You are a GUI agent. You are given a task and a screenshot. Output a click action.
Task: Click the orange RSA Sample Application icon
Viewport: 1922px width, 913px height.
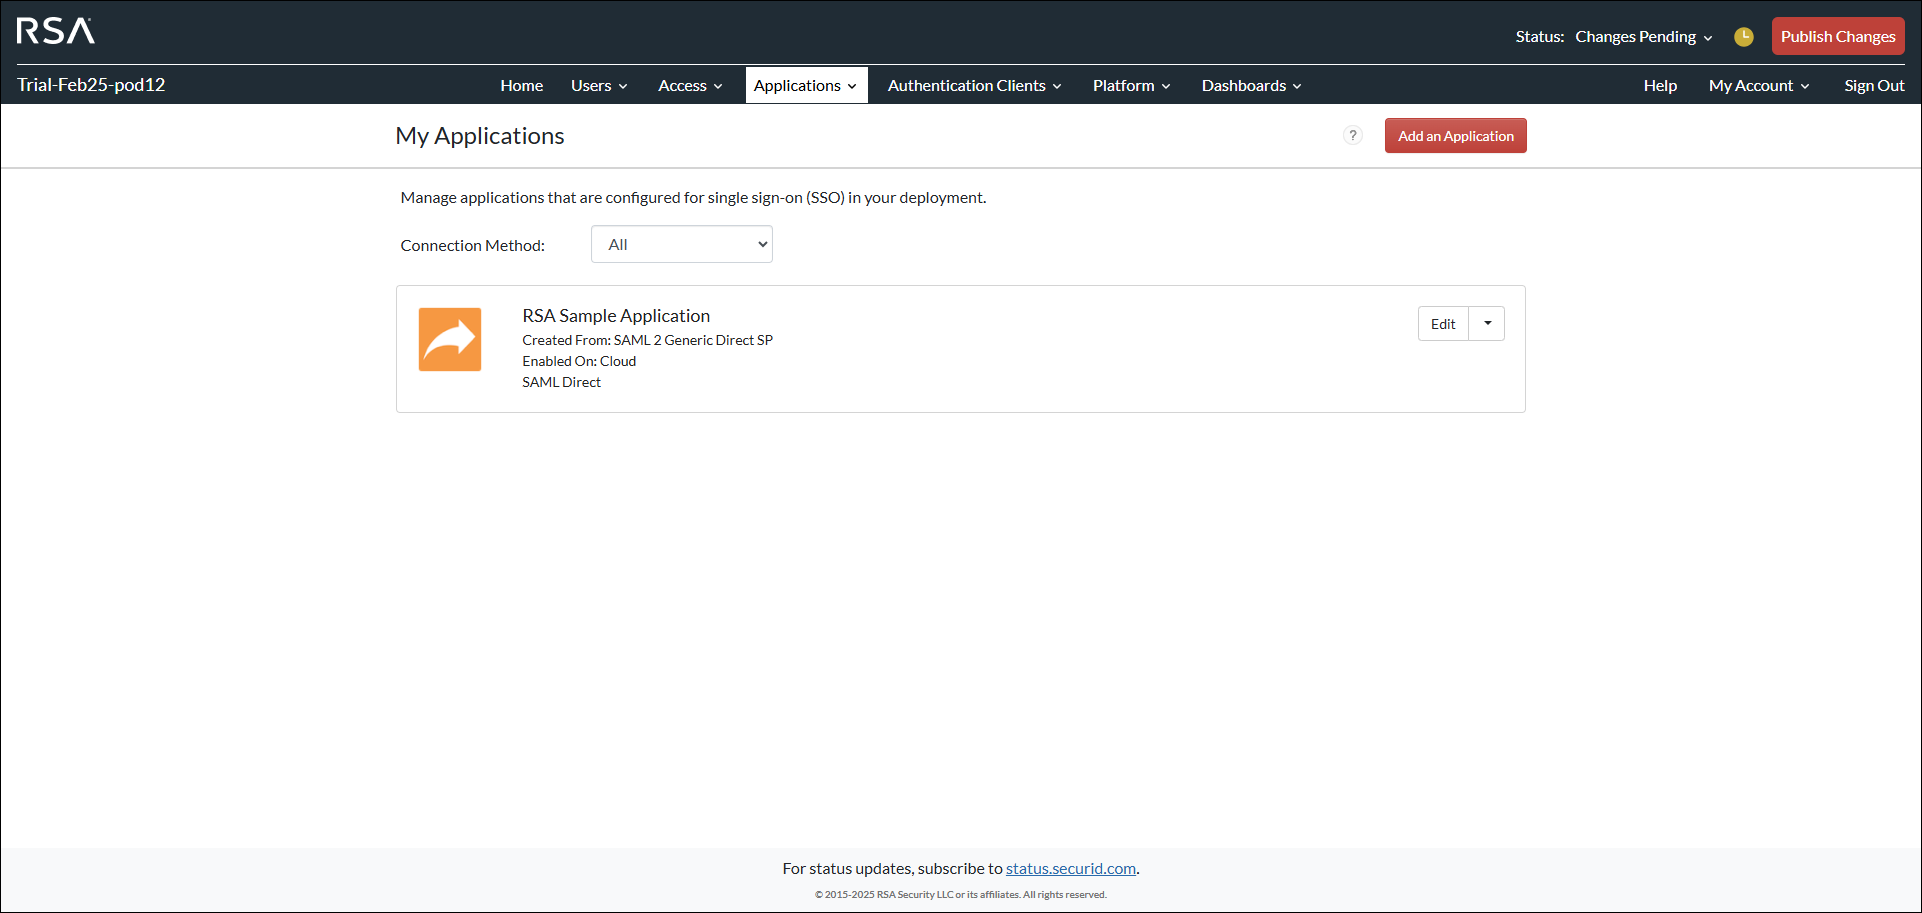[450, 340]
